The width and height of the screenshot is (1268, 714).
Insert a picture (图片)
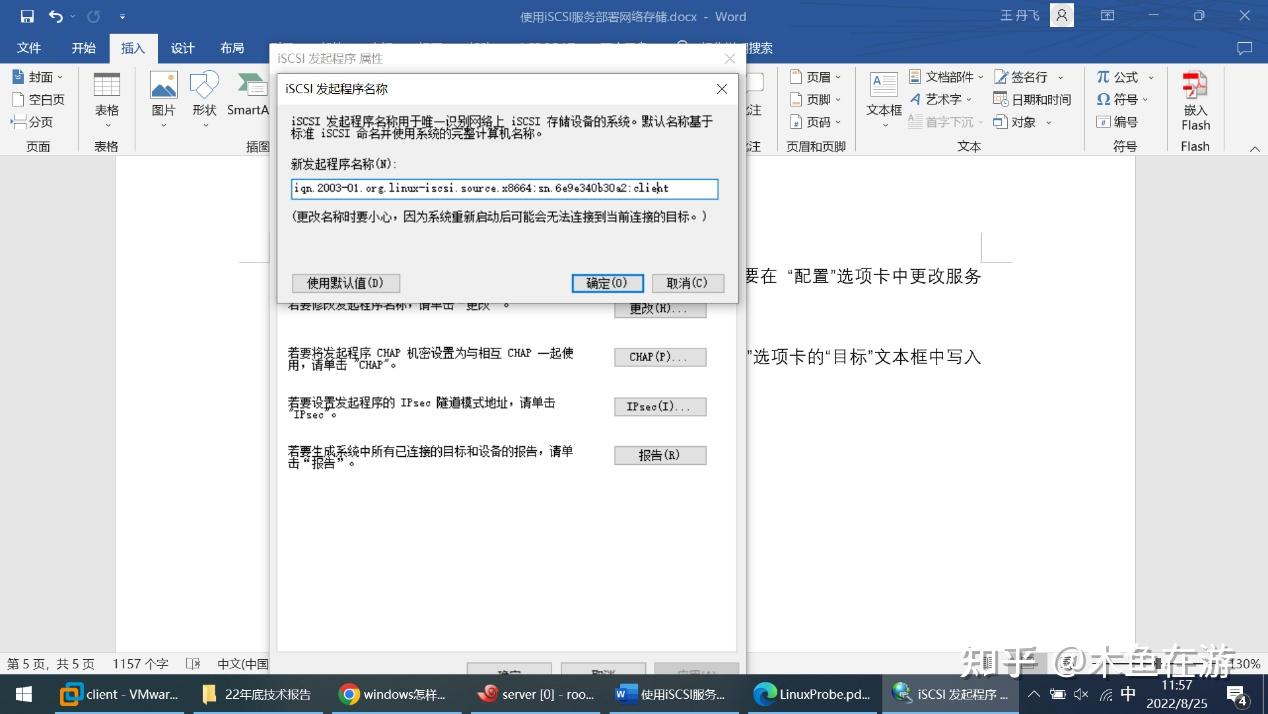tap(162, 95)
